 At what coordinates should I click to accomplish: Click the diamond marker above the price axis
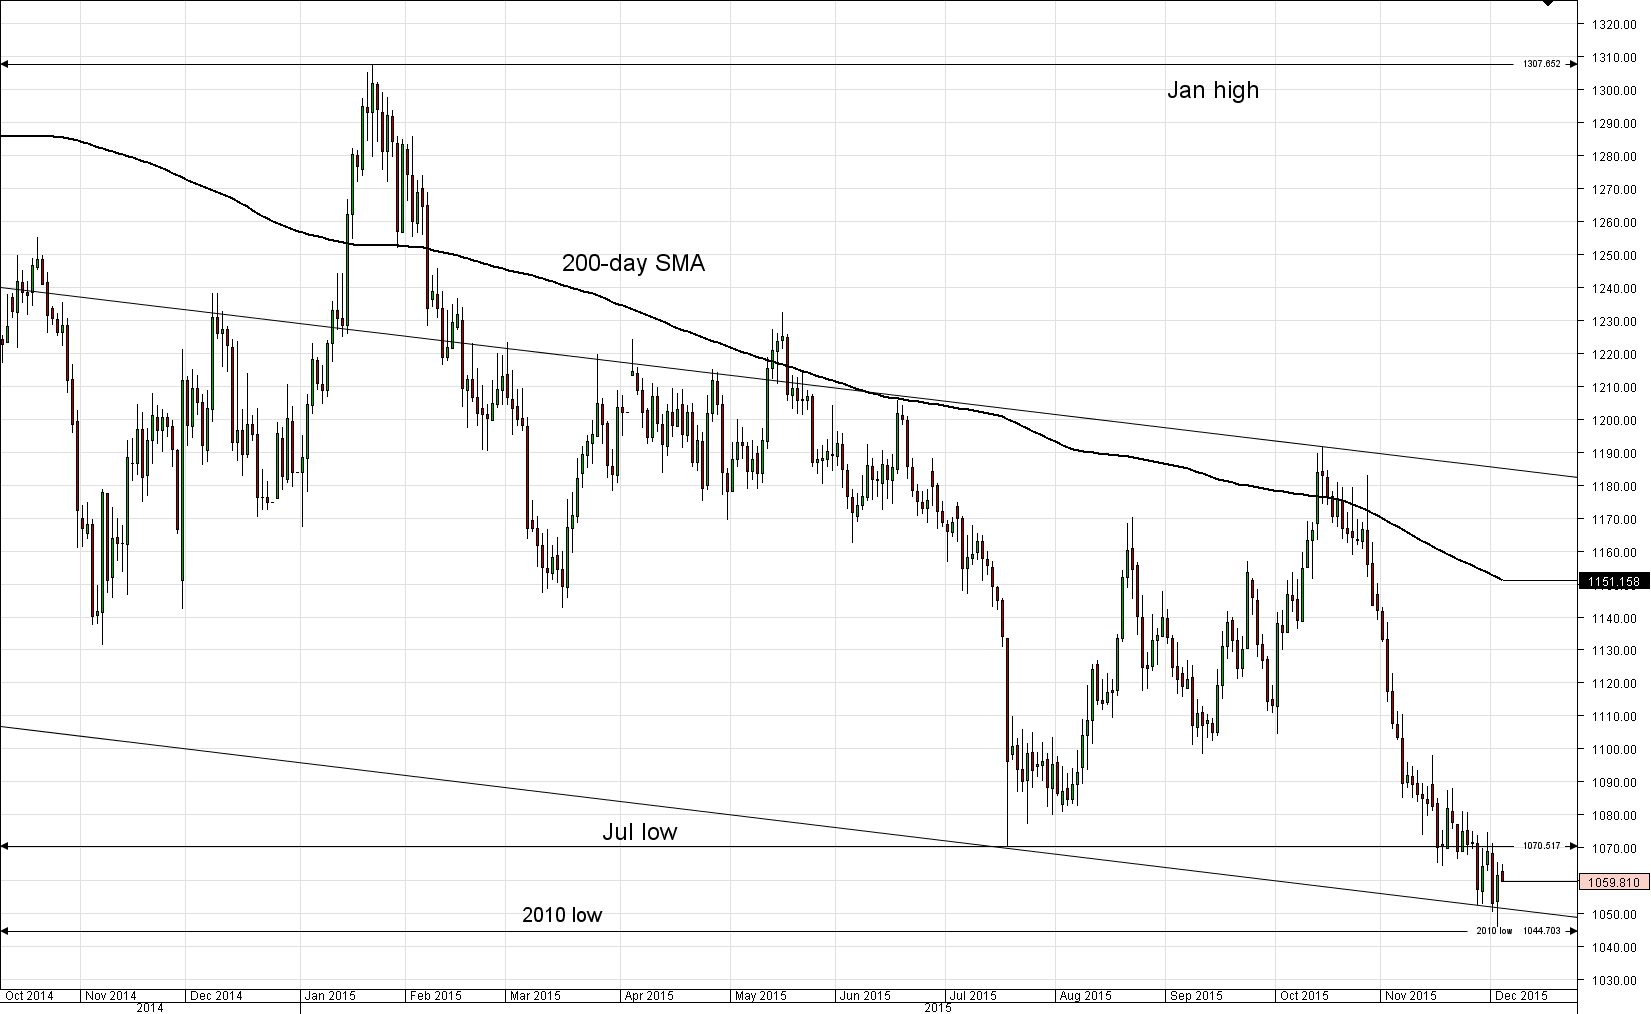1548,3
